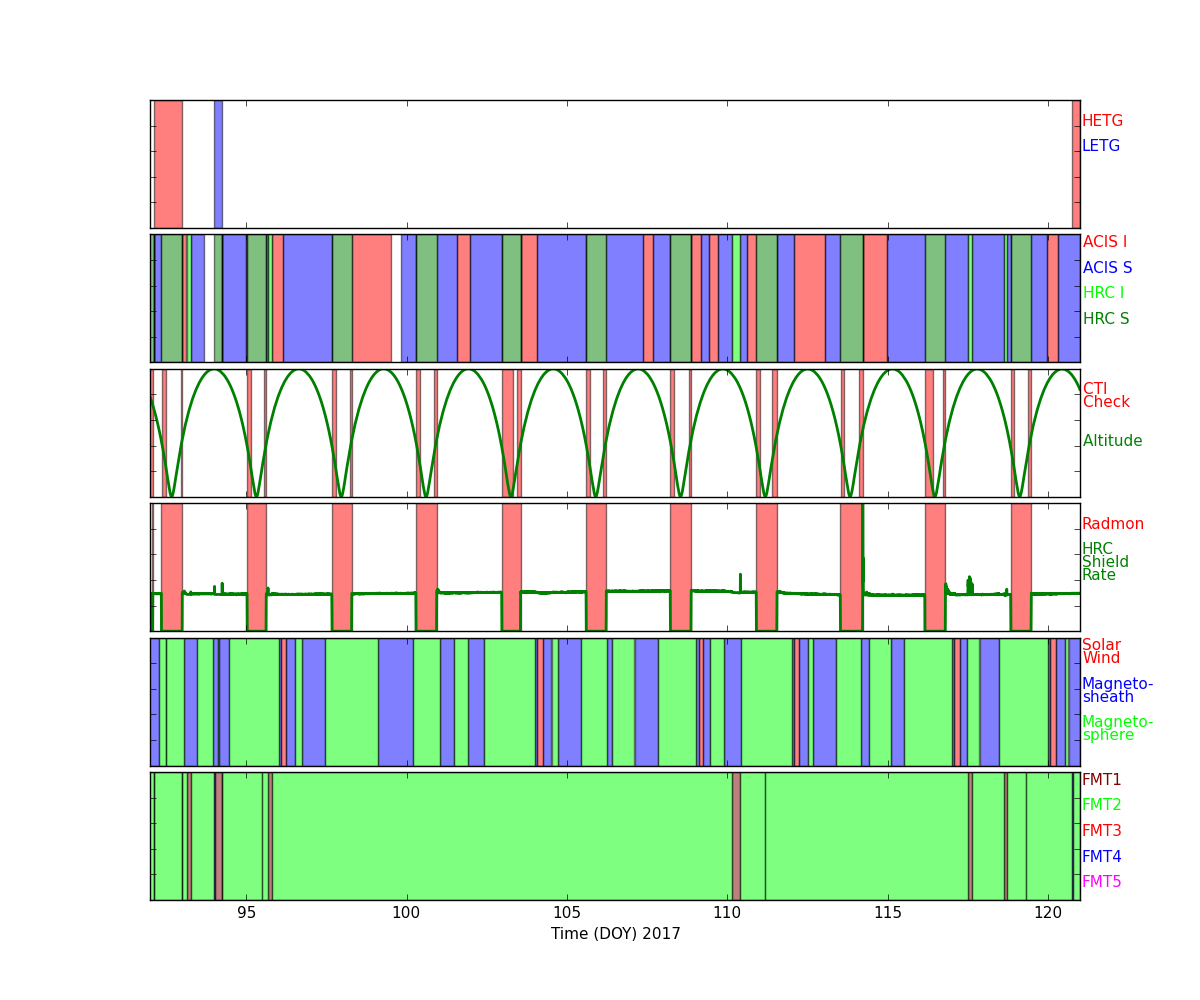Click the blue LETG legend label
This screenshot has width=1200, height=1000.
coord(1100,146)
